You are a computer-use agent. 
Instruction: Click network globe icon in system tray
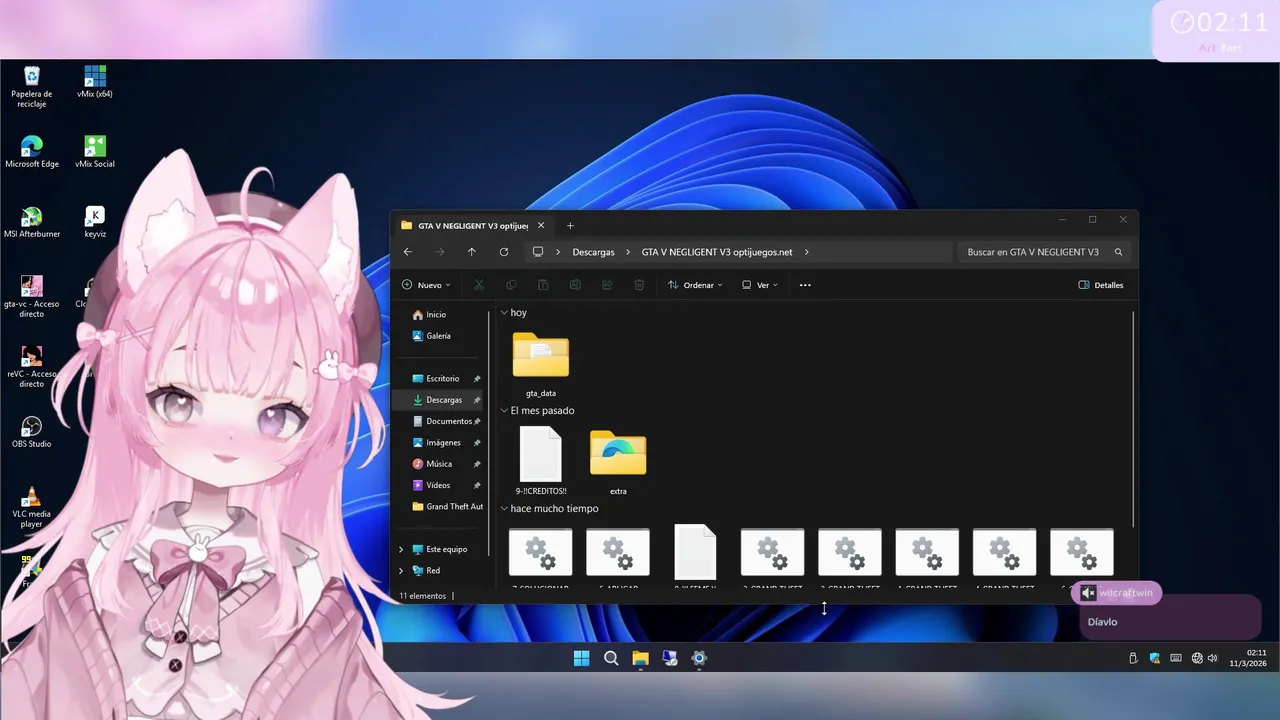point(1197,658)
